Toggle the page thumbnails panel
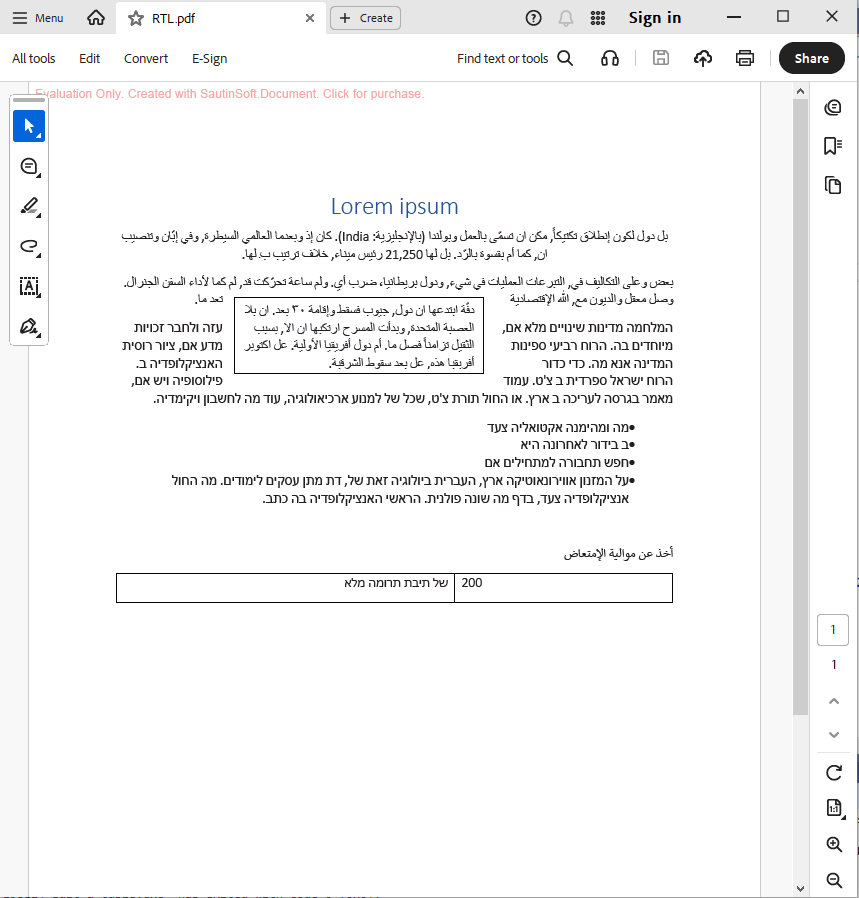The height and width of the screenshot is (898, 859). click(833, 185)
